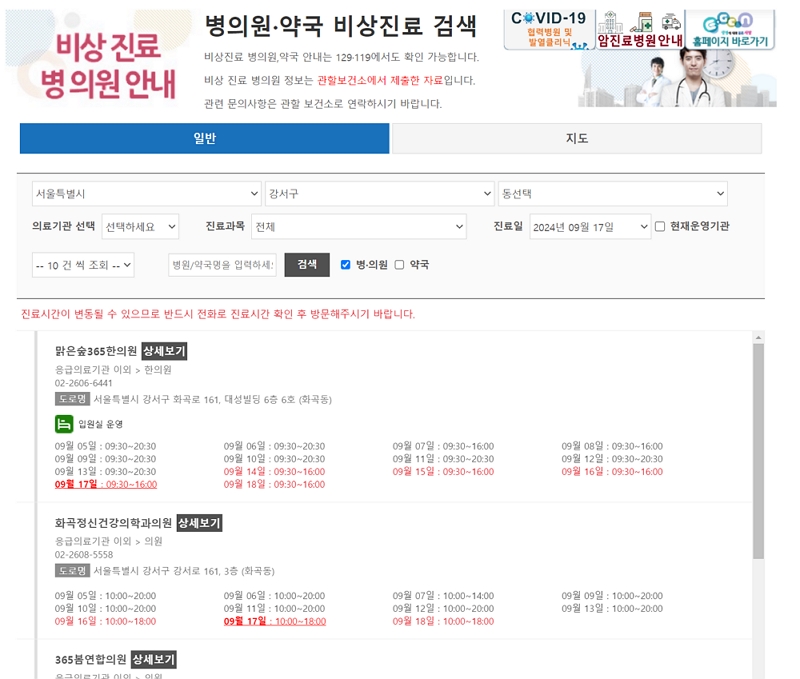
Task: Focus the 병원/약국명 search input field
Action: 222,265
